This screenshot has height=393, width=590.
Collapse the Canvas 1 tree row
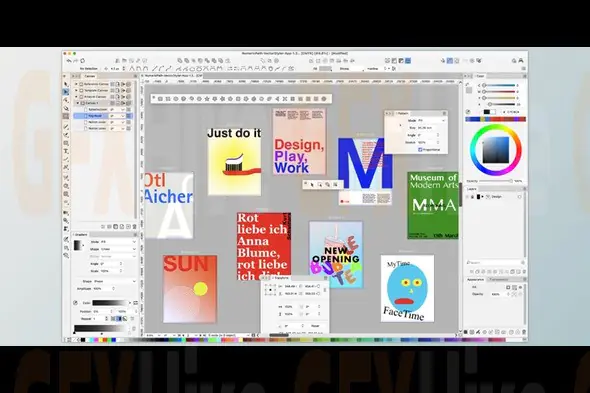tap(78, 103)
